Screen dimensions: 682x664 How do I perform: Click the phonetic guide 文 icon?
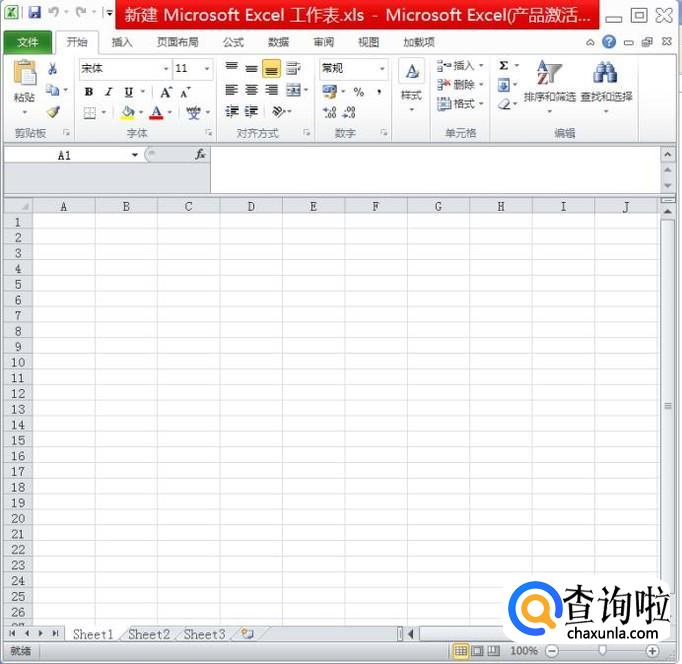tap(193, 113)
